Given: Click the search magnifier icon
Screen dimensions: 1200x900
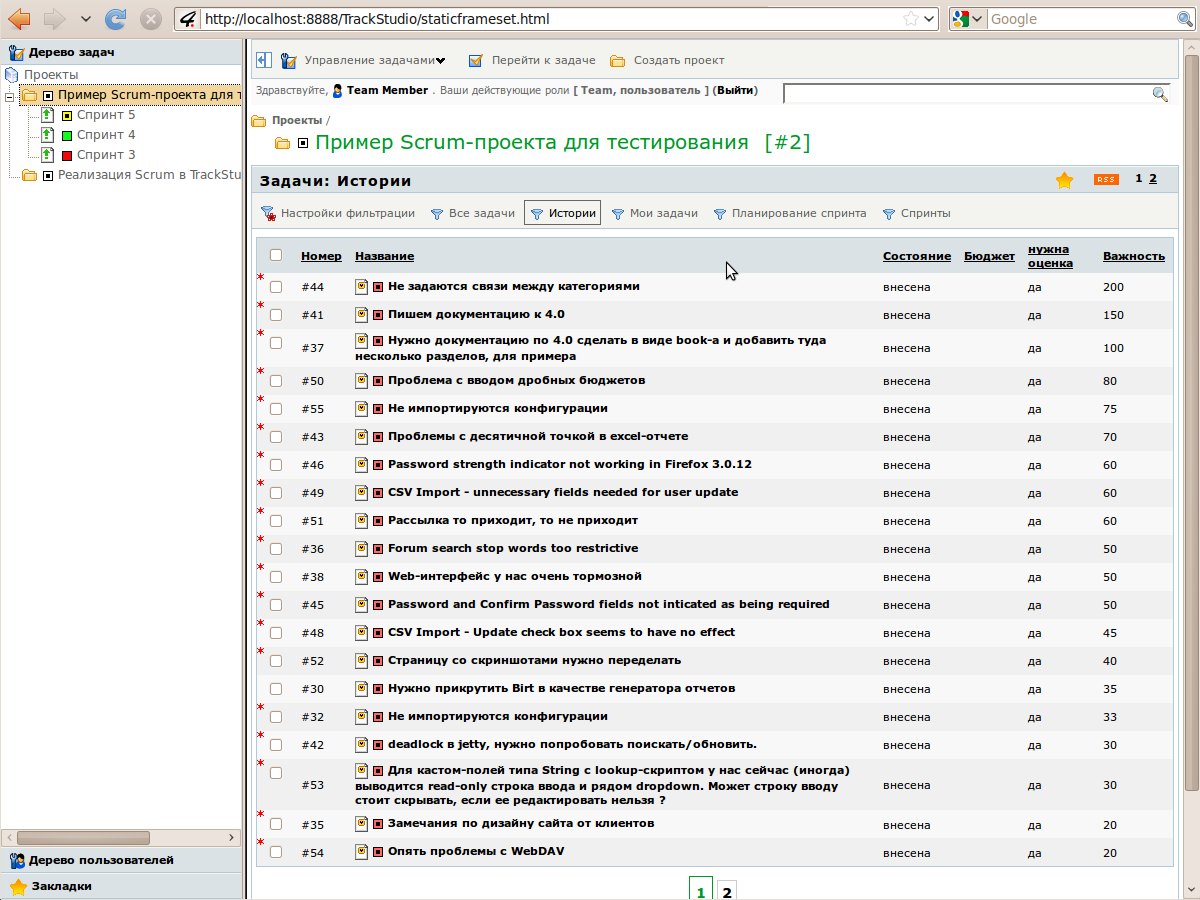Looking at the screenshot, I should [1160, 94].
